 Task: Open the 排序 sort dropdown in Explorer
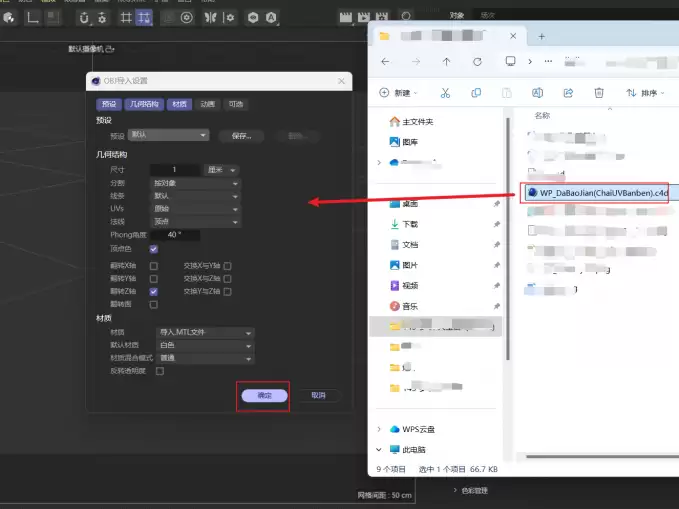click(645, 93)
